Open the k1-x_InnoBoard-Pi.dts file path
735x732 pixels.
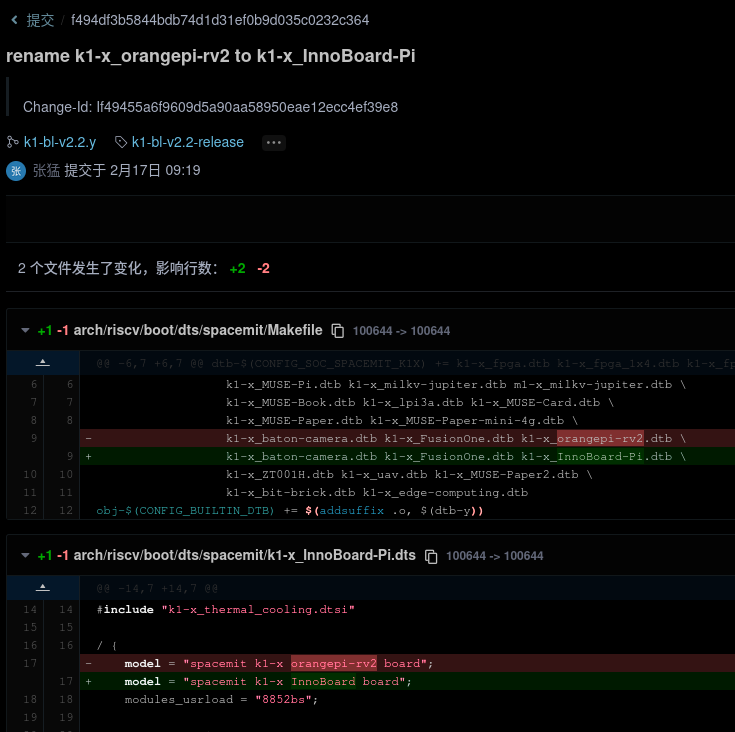[245, 555]
